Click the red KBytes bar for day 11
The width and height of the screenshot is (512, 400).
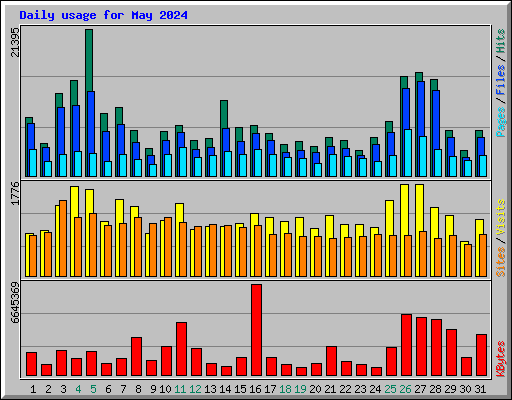tap(181, 349)
